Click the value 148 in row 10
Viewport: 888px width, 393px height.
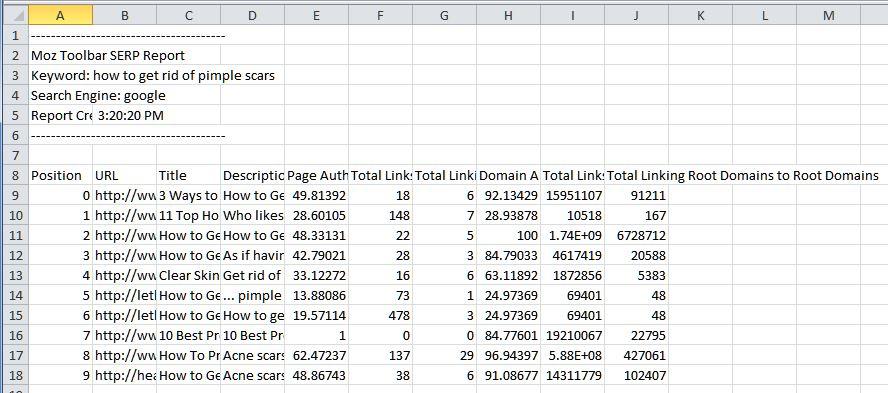click(381, 216)
